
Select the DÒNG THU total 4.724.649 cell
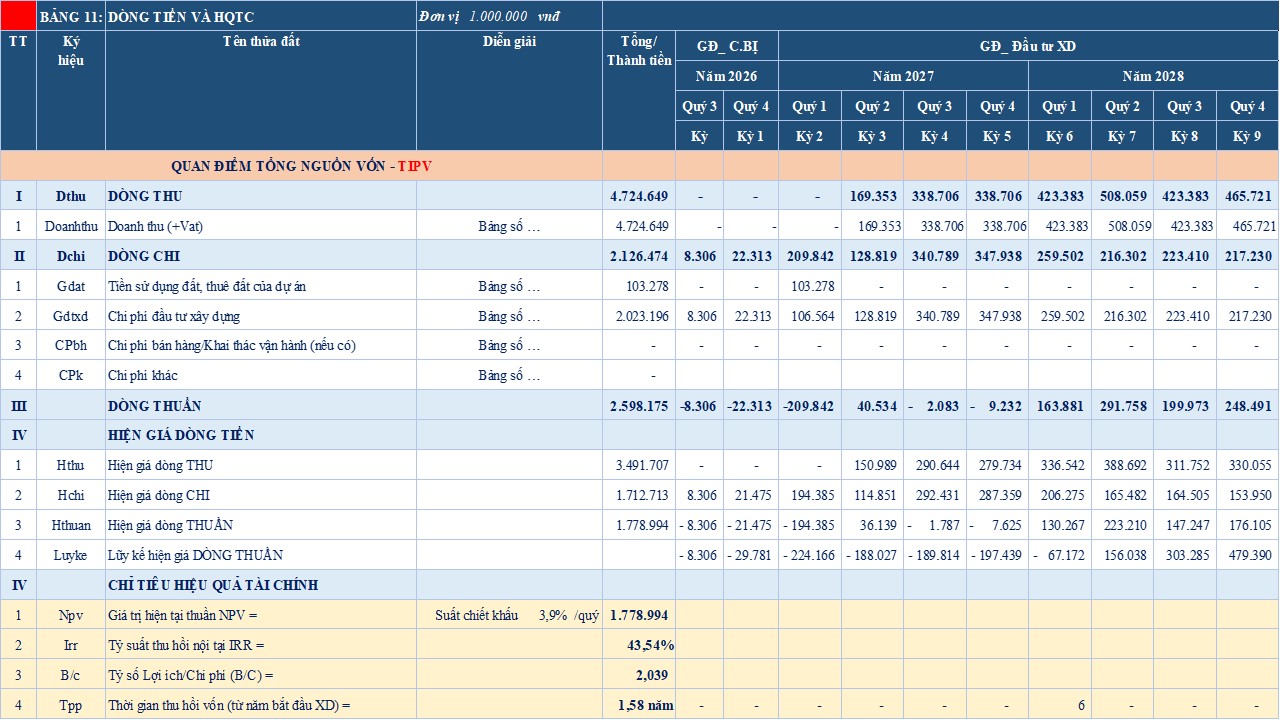[x=638, y=196]
